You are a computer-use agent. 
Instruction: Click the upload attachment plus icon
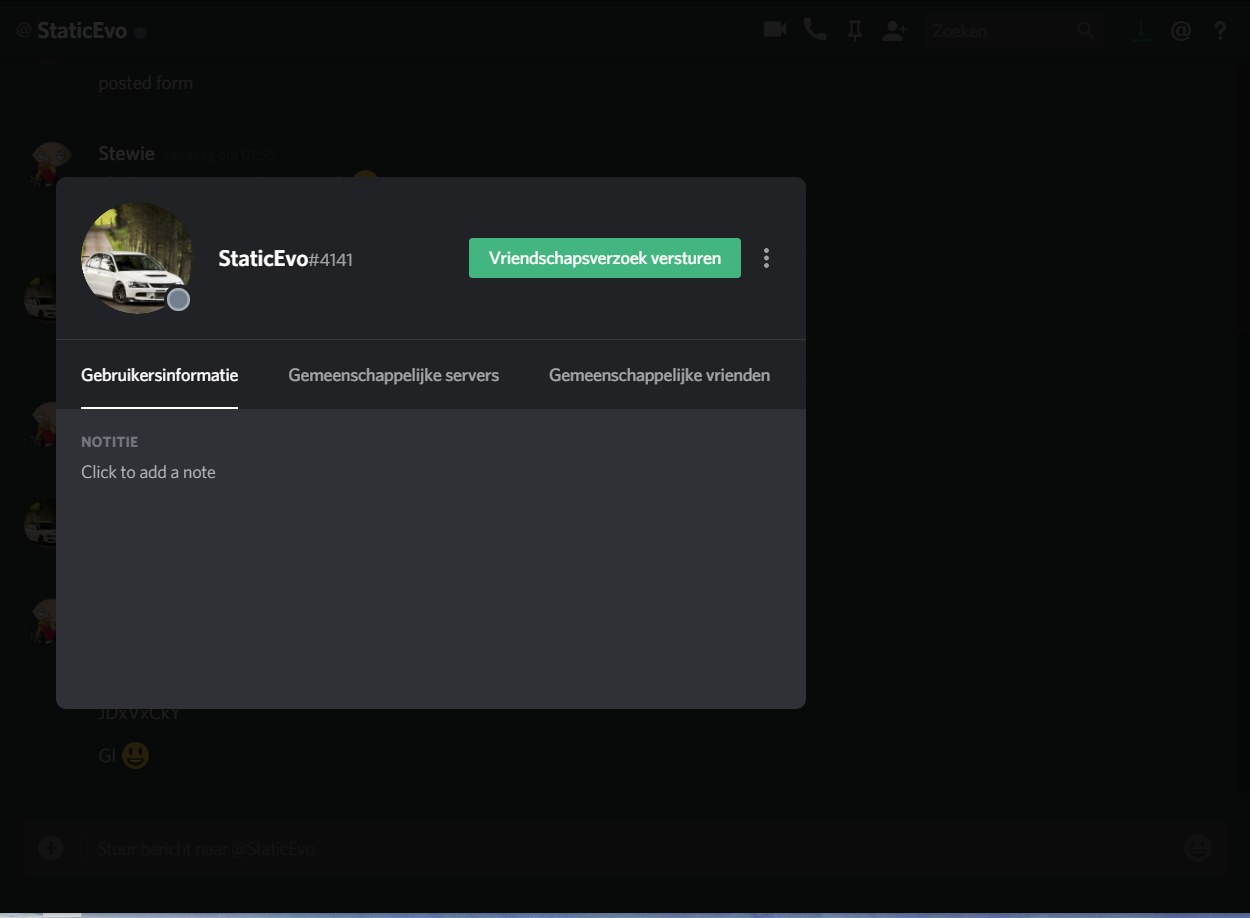point(51,848)
